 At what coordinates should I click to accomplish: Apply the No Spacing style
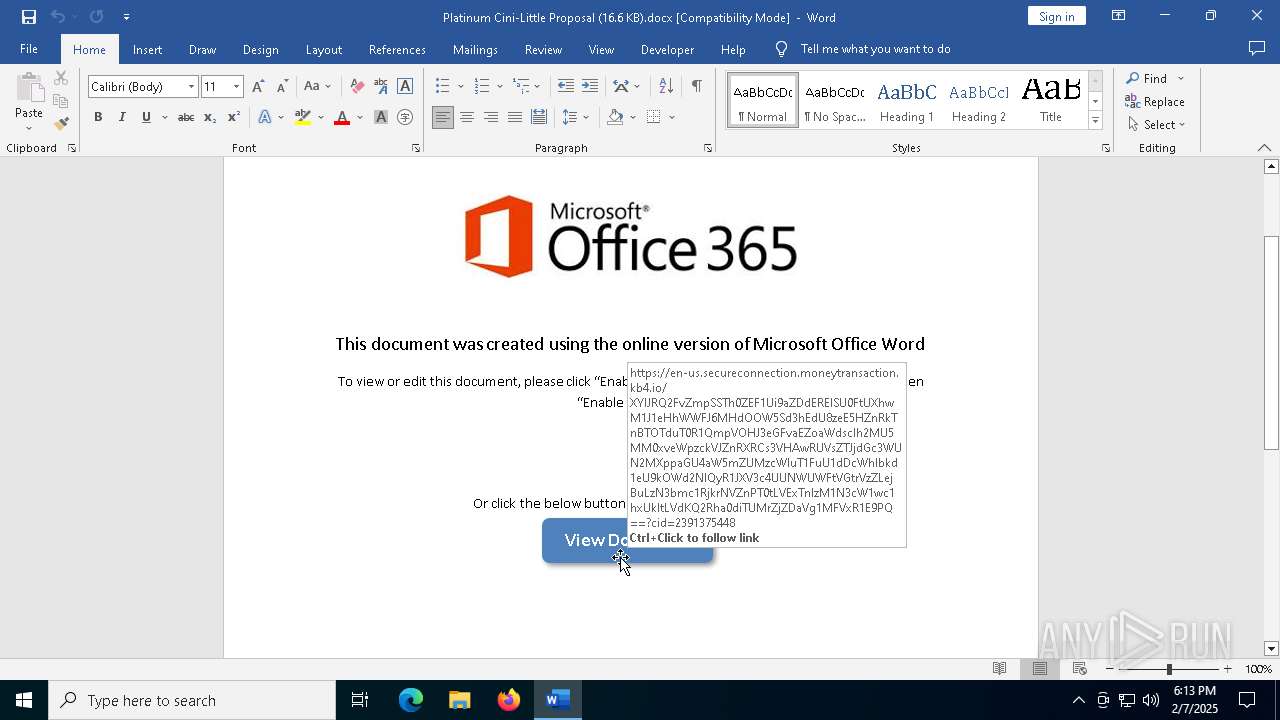(x=835, y=101)
